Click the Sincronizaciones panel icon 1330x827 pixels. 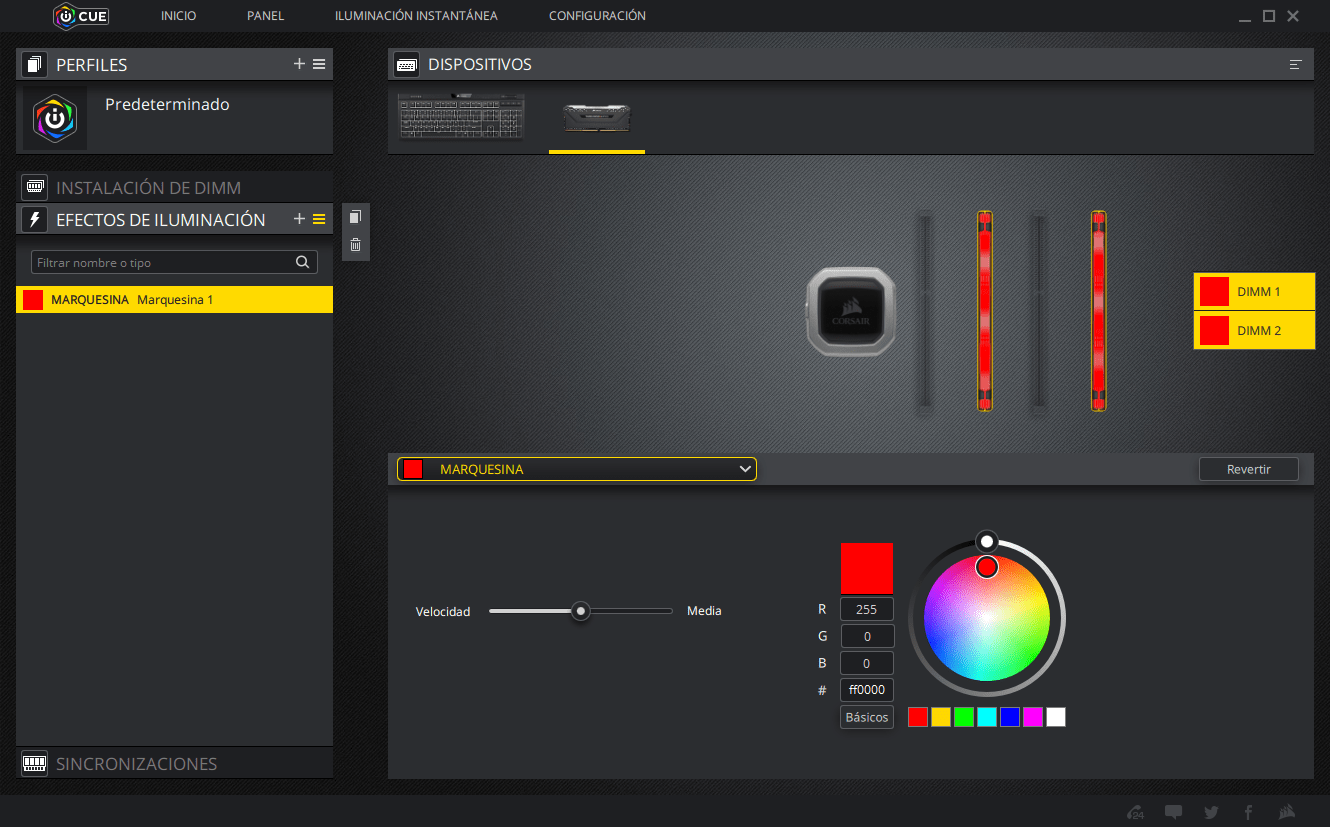(36, 763)
